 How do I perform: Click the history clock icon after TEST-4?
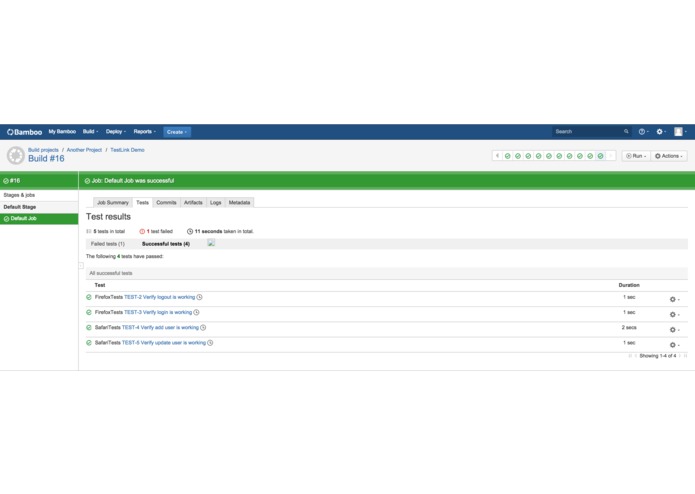click(203, 327)
